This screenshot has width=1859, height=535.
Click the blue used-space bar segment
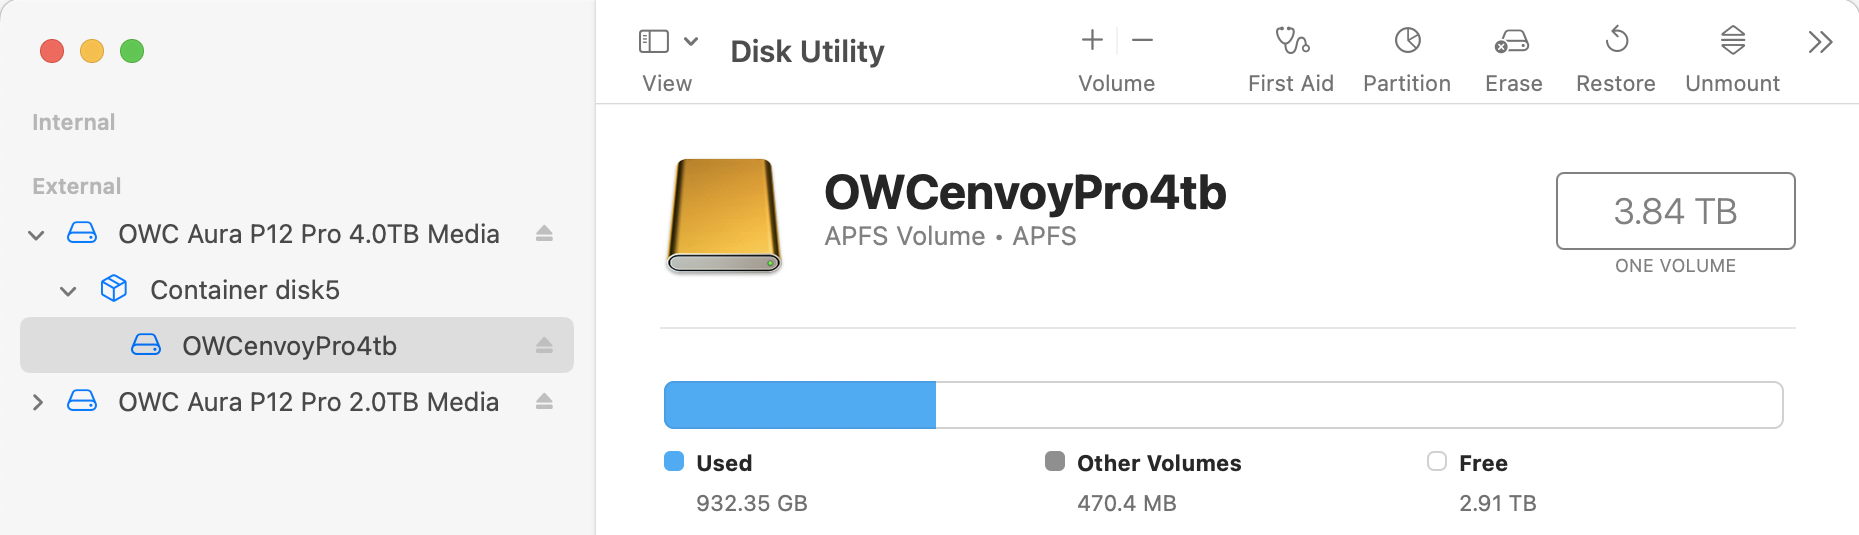tap(800, 405)
